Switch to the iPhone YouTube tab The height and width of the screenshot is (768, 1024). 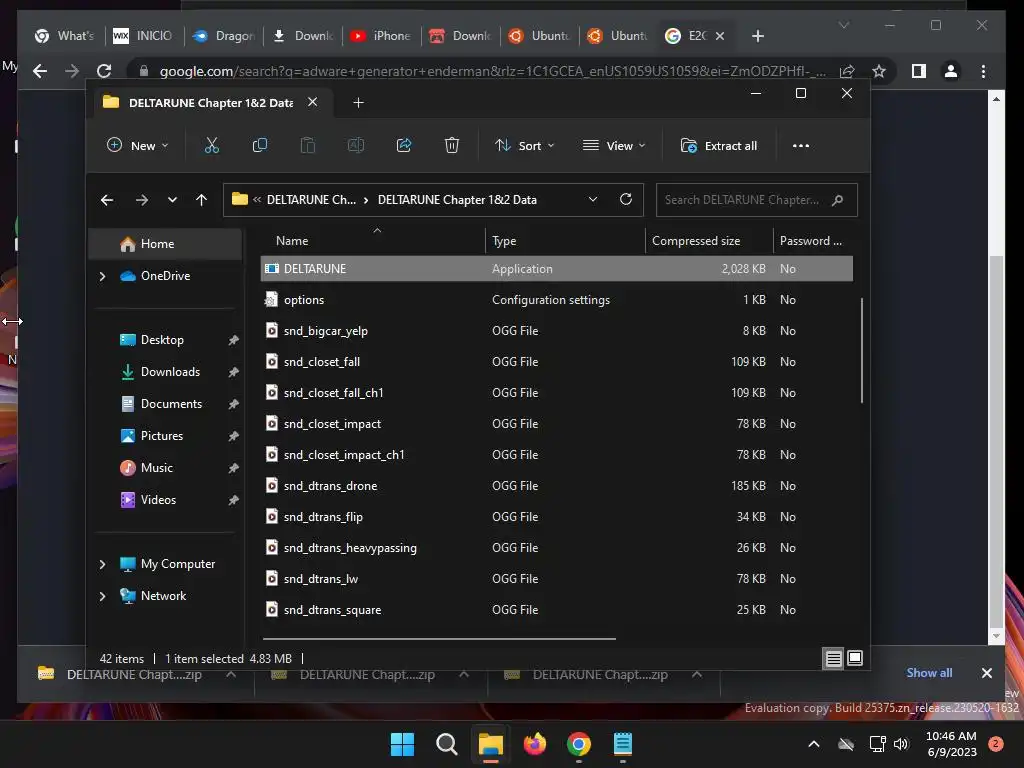click(x=381, y=36)
